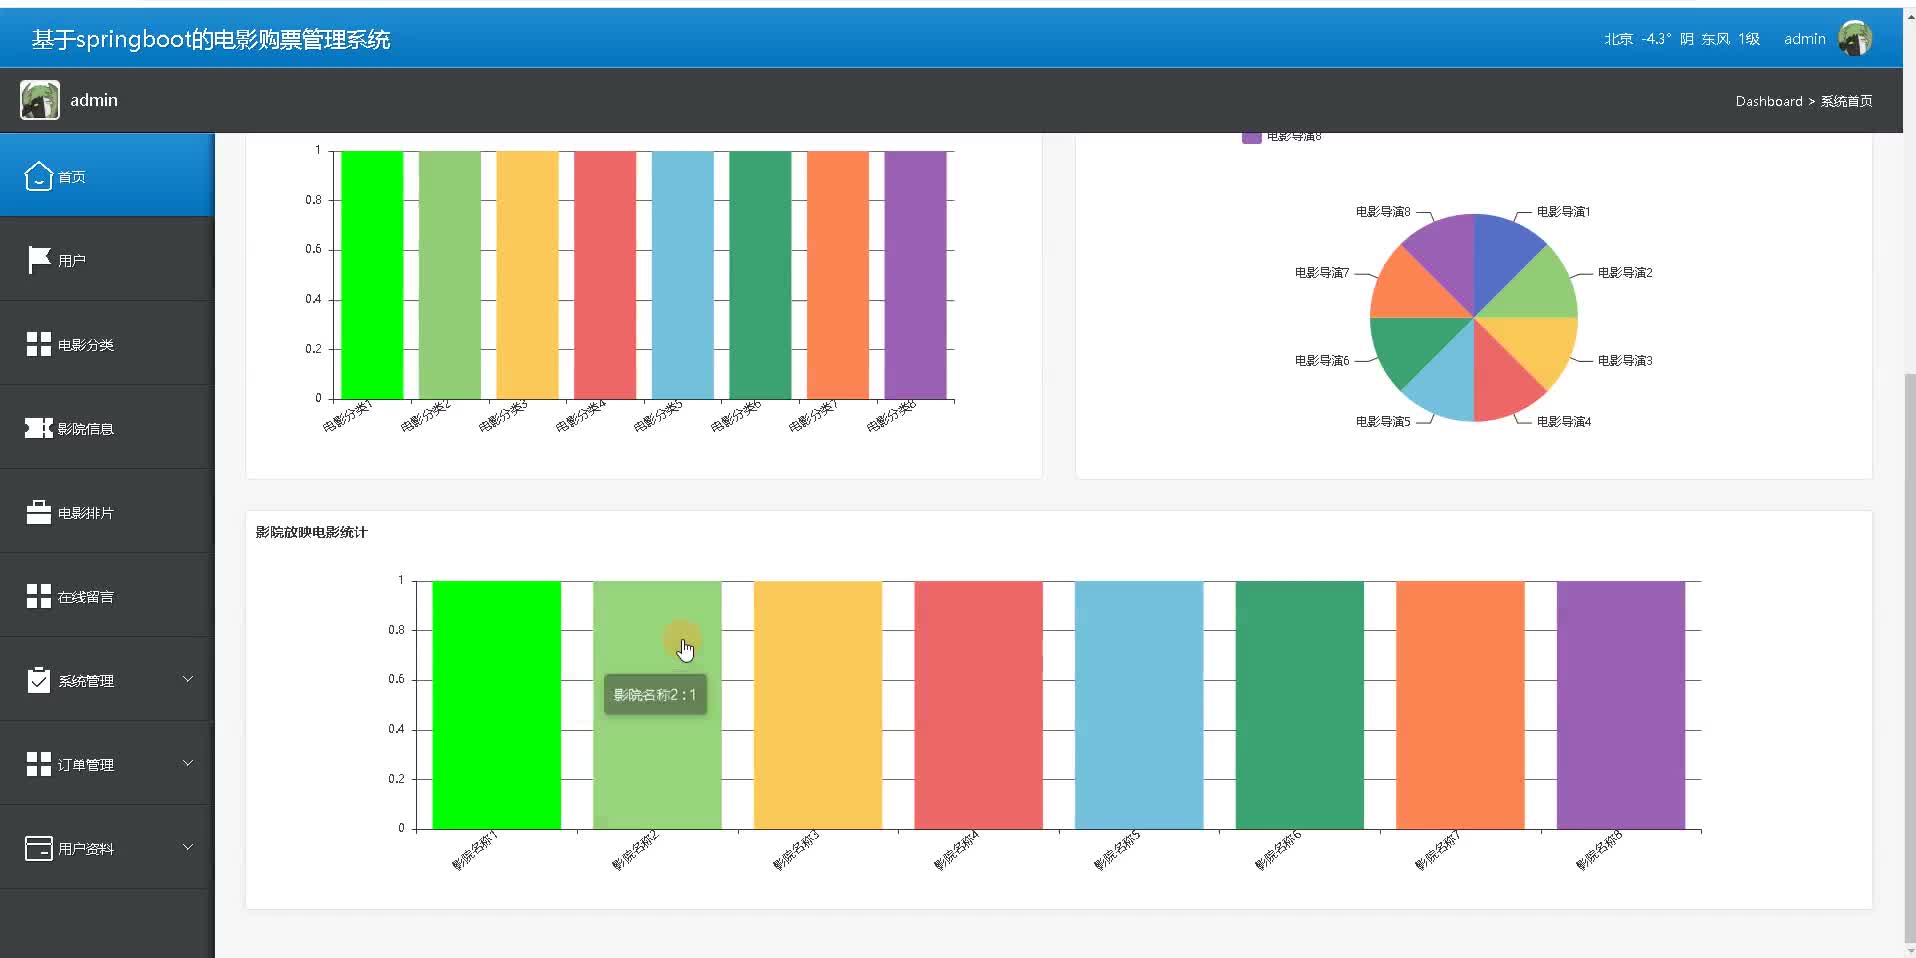Click the grid icon beside 在线留言
Screen dimensions: 1916x958
click(38, 596)
